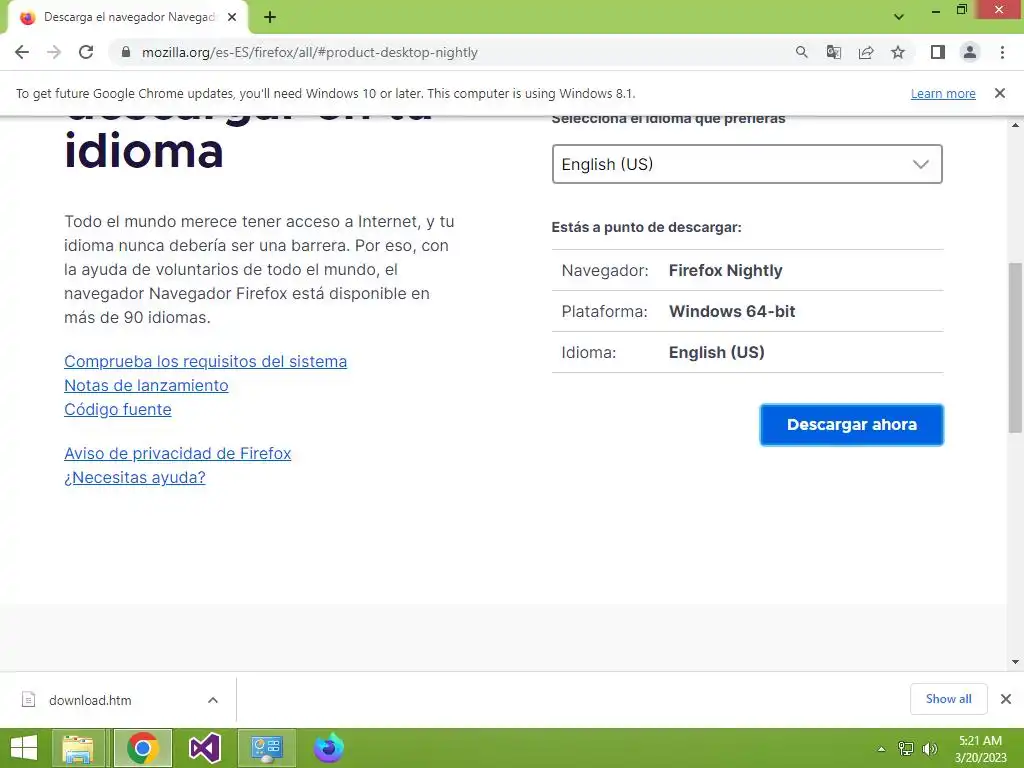Open the Chrome profile avatar
Screen dimensions: 1024x768
coord(970,52)
